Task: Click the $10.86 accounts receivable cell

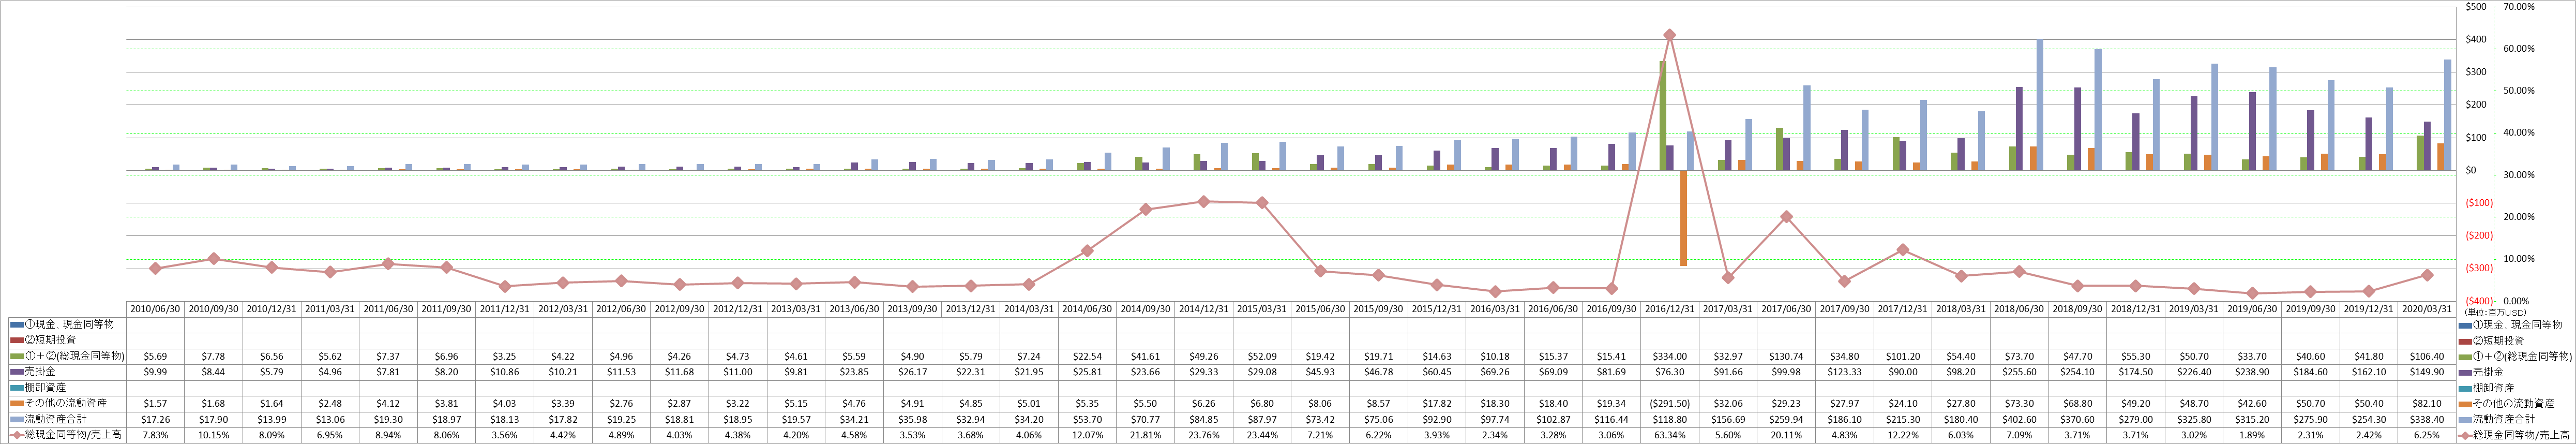Action: point(505,372)
